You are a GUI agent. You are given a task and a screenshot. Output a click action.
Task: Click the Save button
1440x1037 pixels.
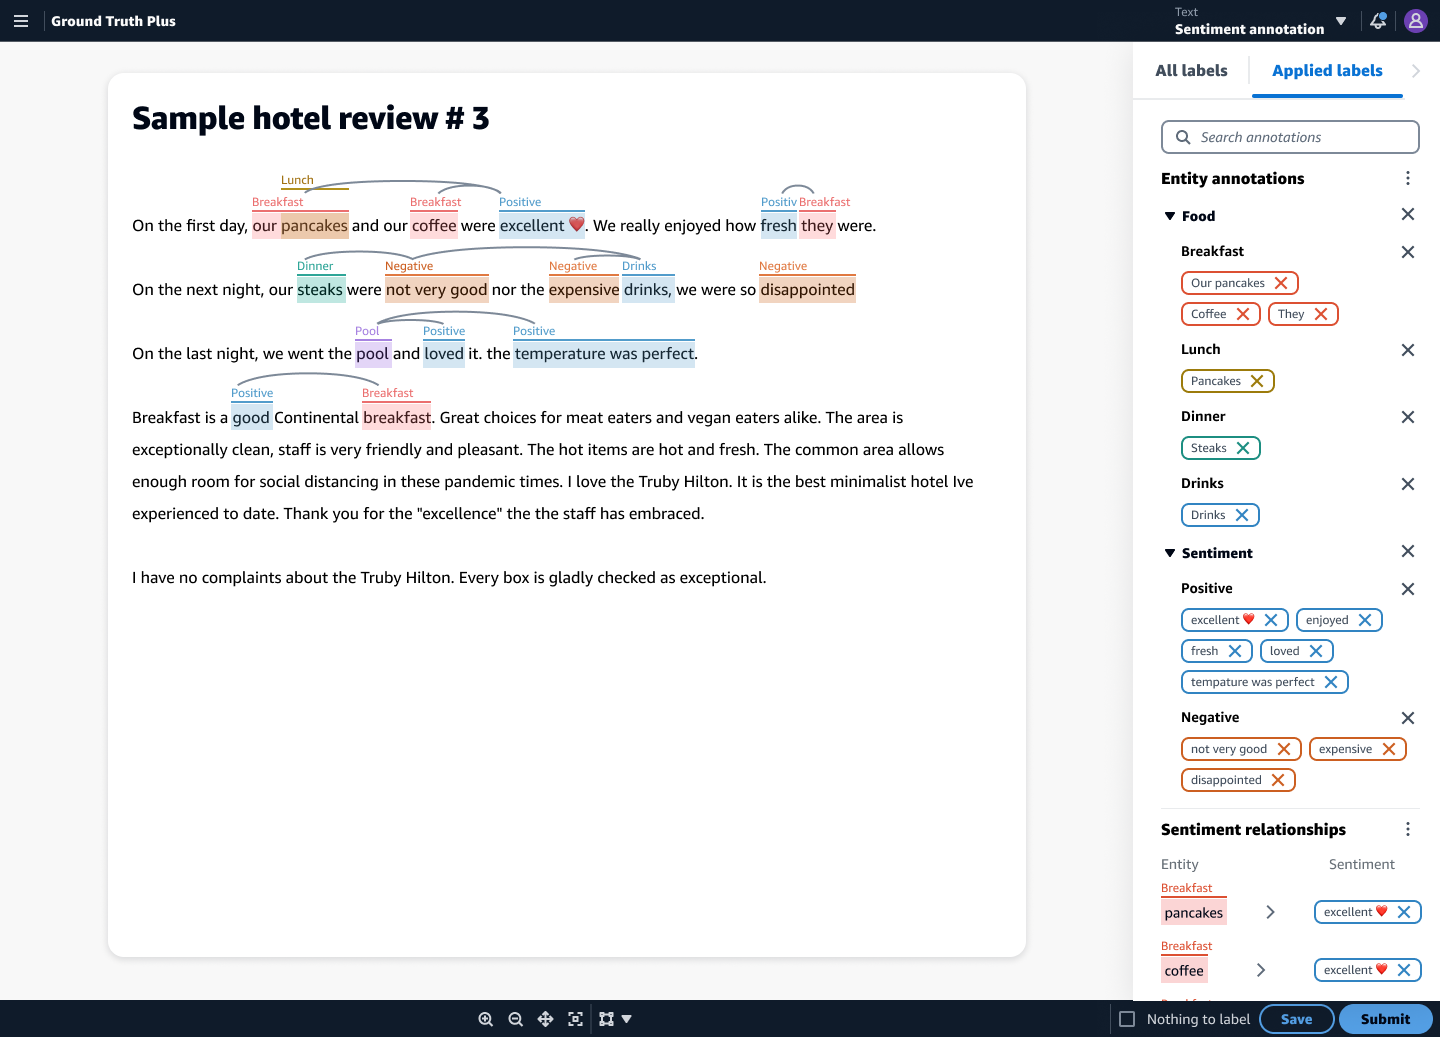(1297, 1019)
